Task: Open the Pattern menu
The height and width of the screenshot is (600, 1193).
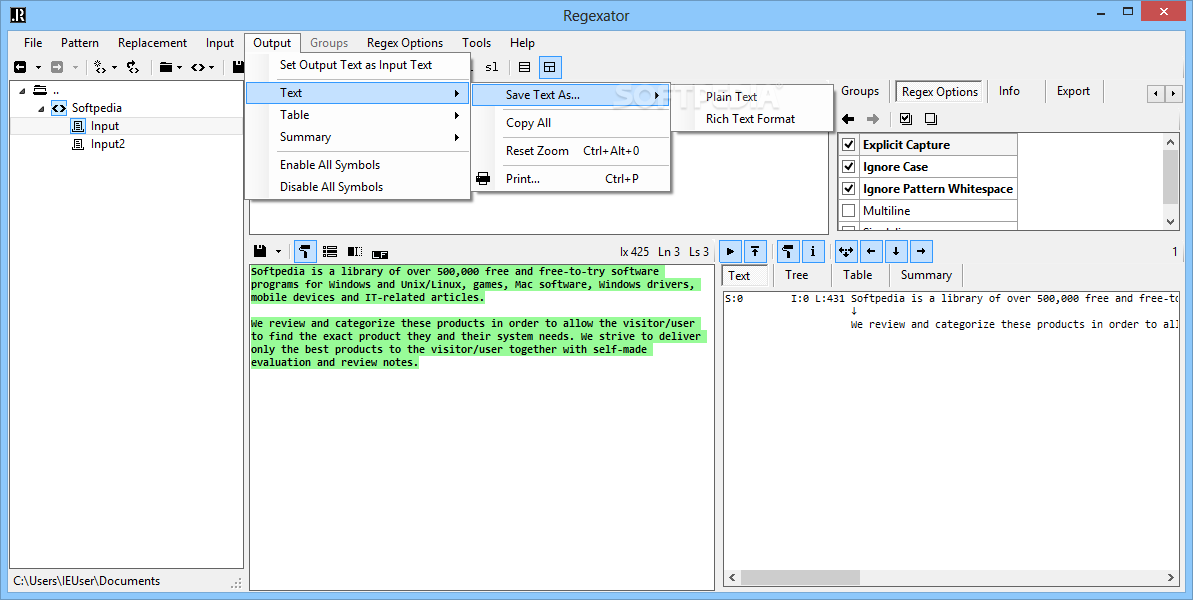Action: tap(80, 43)
